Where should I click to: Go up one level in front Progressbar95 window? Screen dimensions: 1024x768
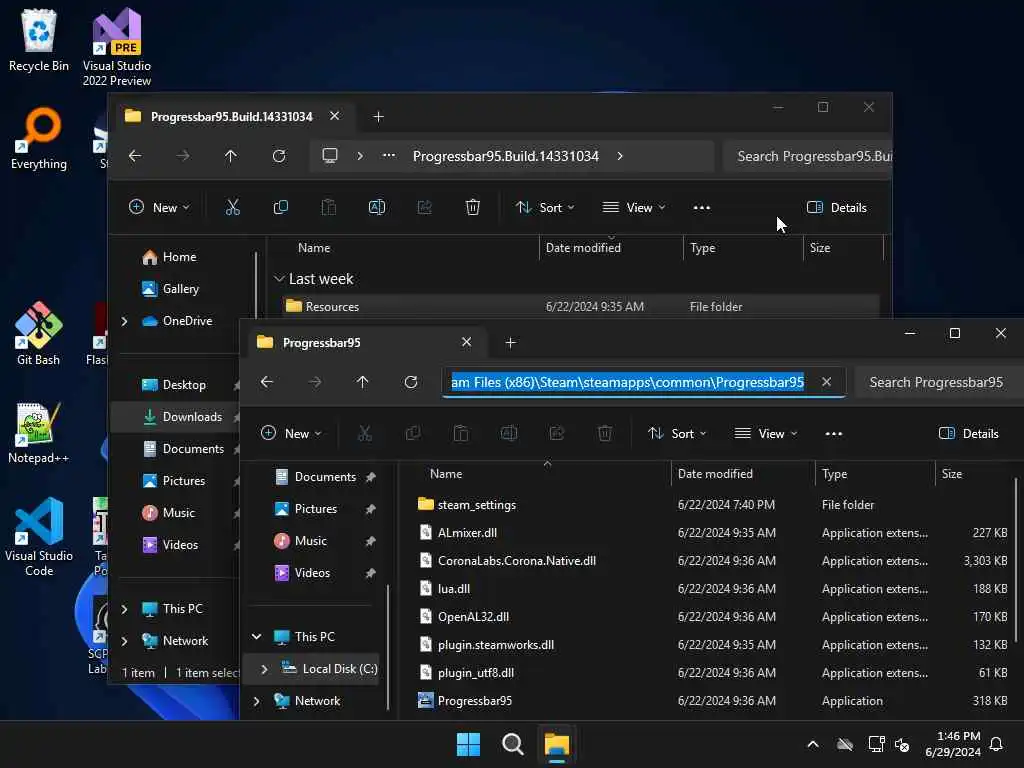pos(362,382)
